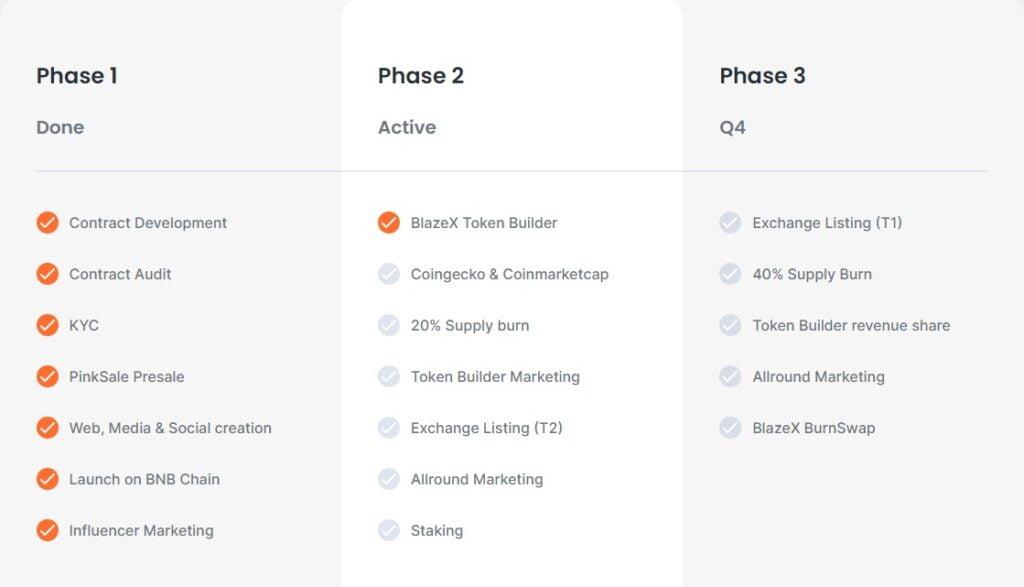This screenshot has width=1024, height=587.
Task: Click the Q4 label under Phase 3
Action: (x=732, y=127)
